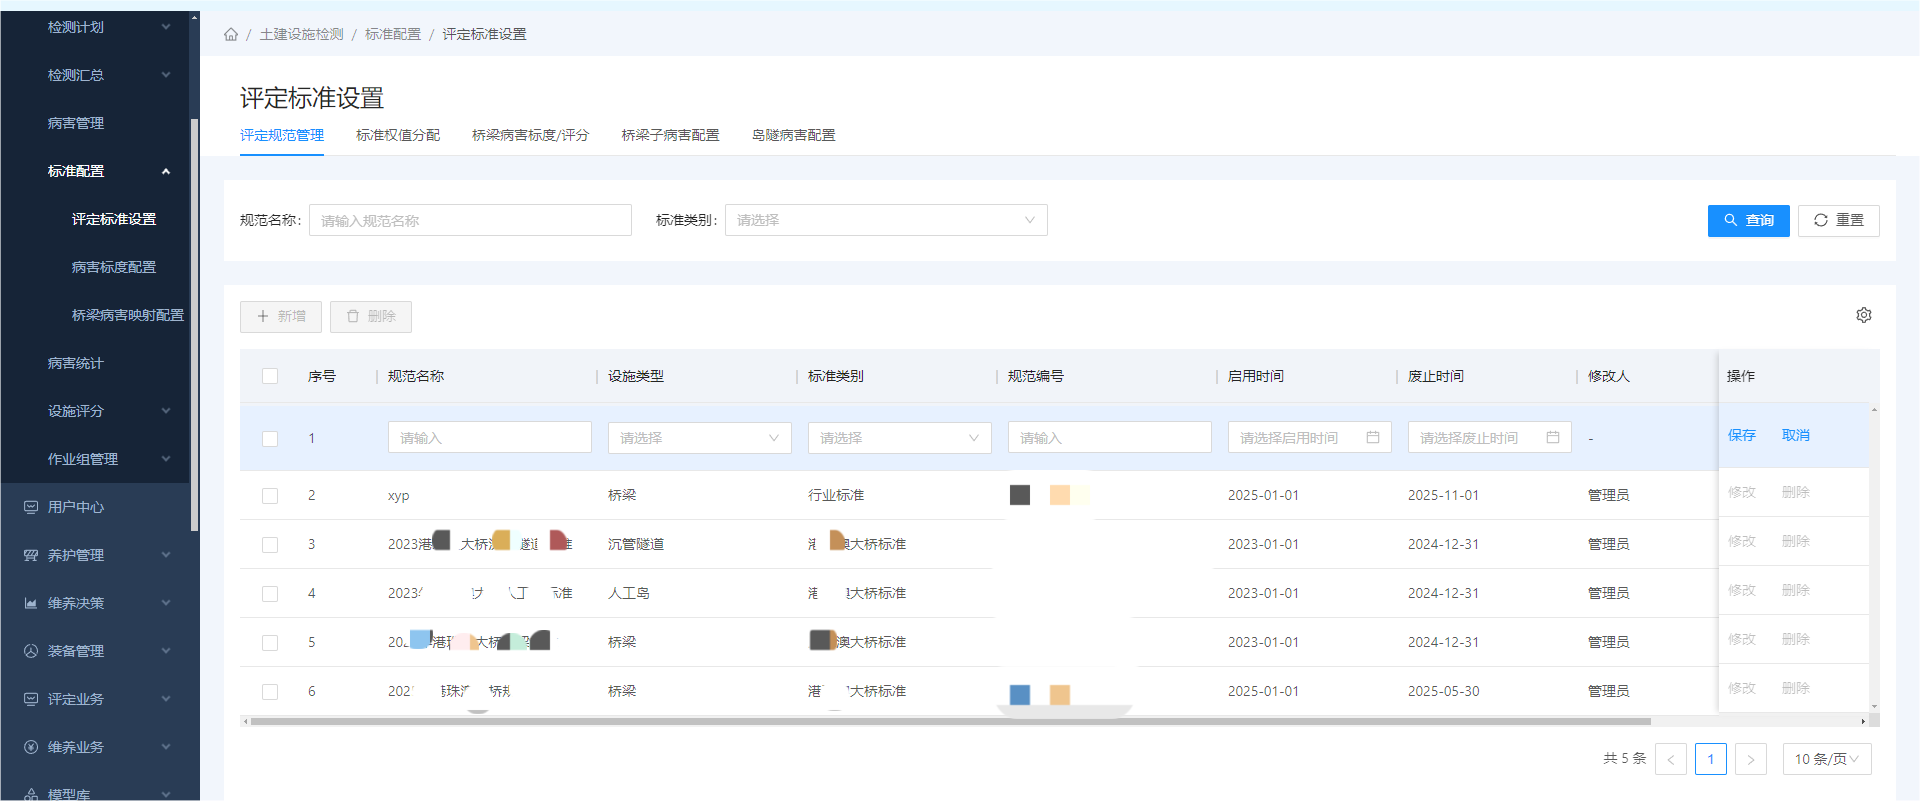
Task: Open 标准类别 dropdown in editing row
Action: pos(900,437)
